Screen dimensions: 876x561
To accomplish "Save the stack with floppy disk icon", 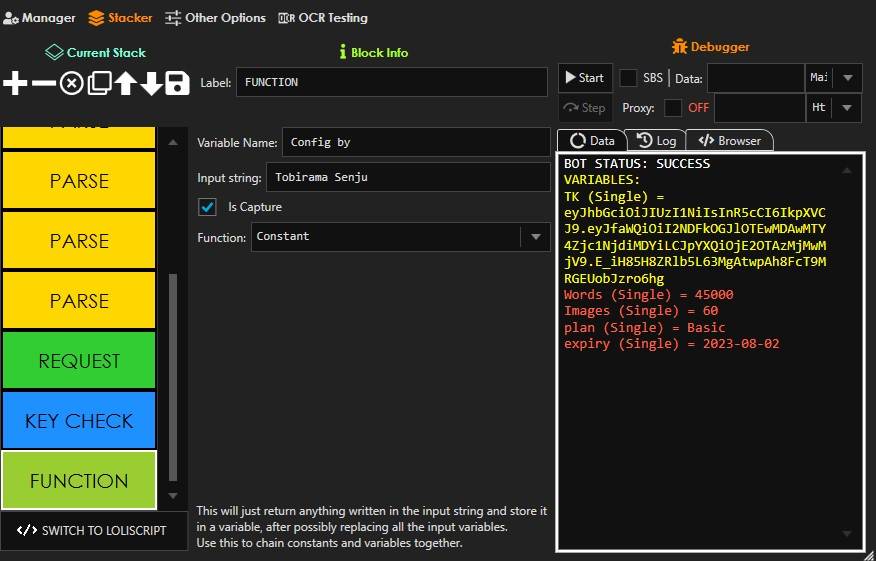I will point(178,84).
